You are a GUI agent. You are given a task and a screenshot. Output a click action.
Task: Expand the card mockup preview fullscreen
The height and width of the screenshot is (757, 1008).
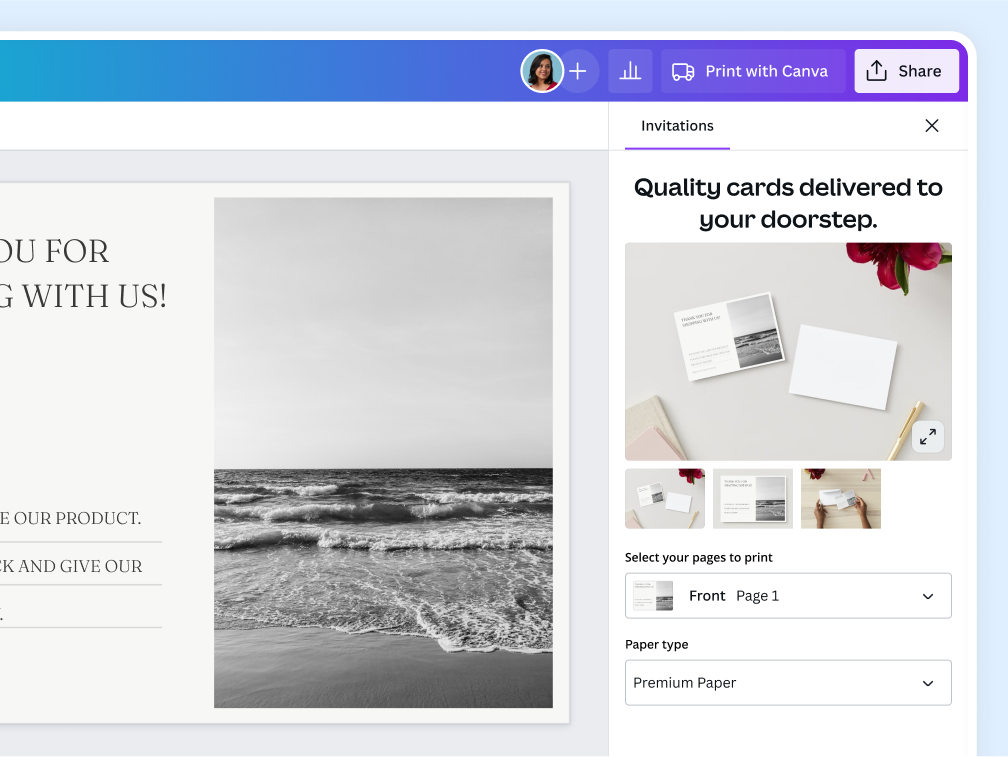point(928,437)
